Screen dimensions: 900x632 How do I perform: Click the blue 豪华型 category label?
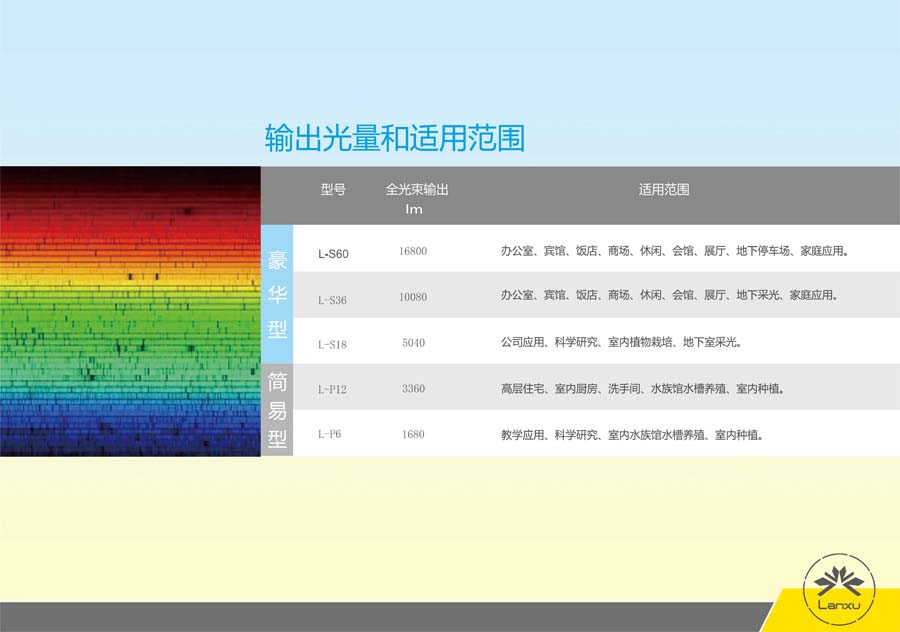[277, 295]
